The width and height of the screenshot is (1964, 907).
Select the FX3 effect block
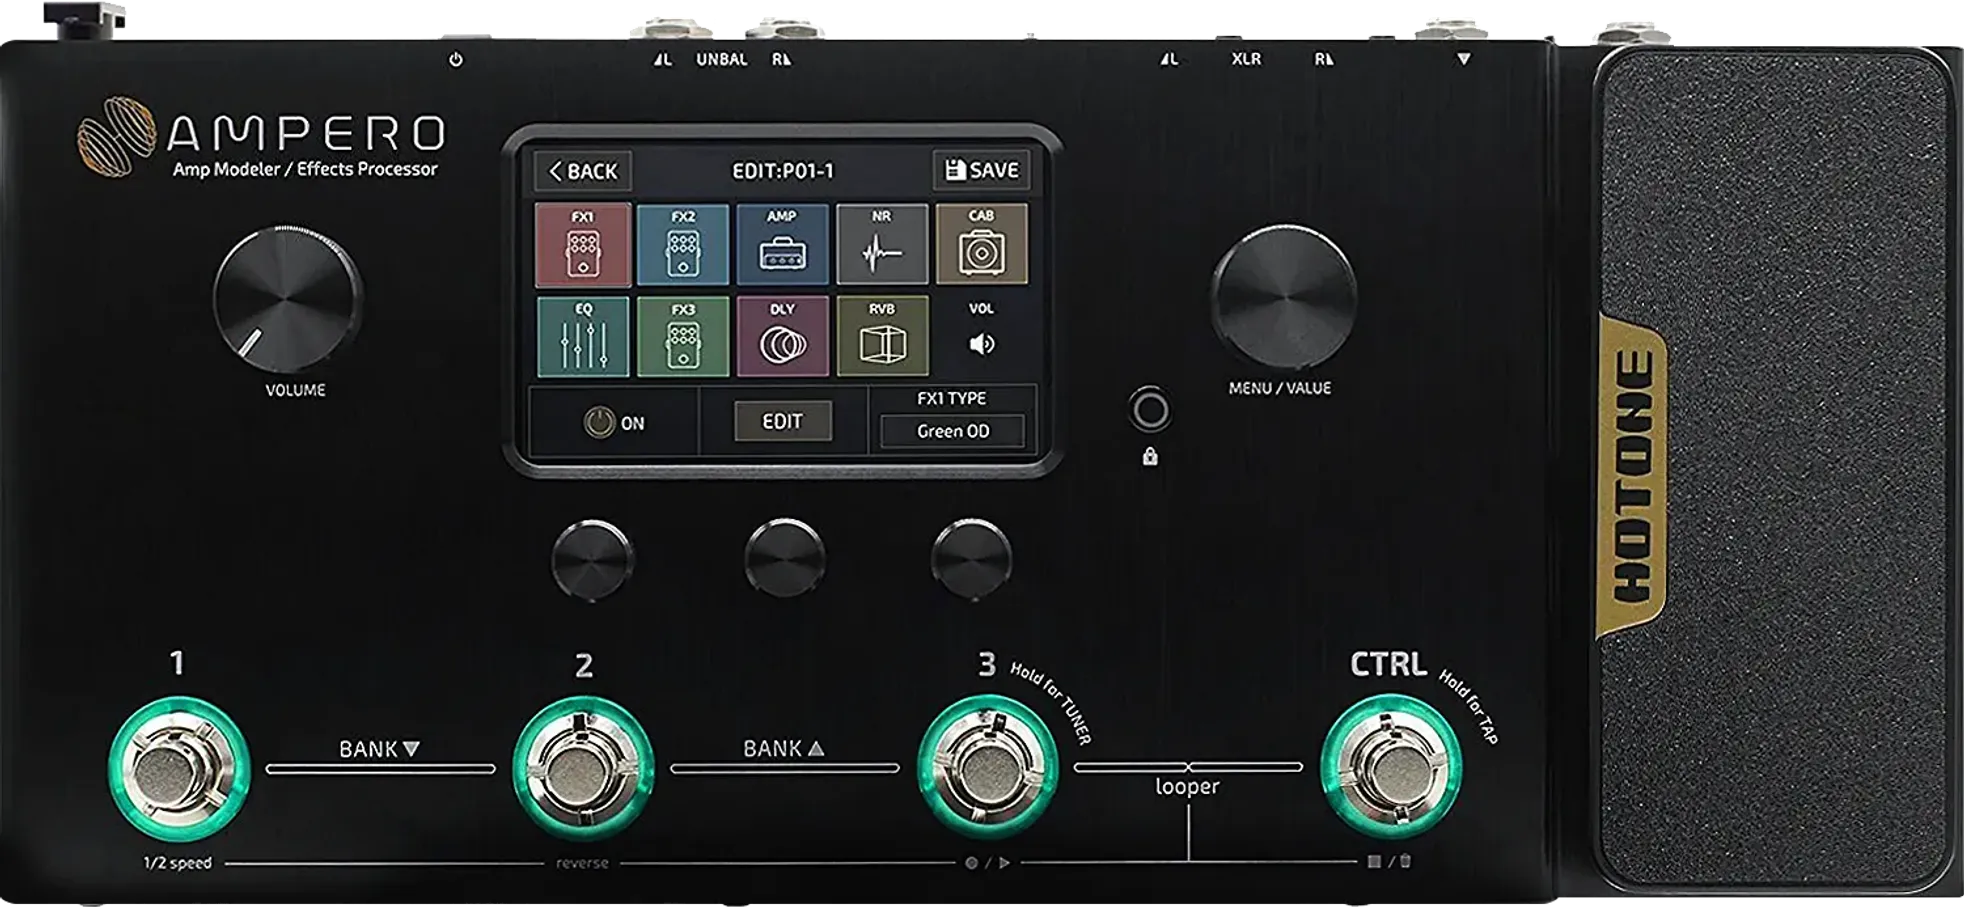[x=683, y=336]
